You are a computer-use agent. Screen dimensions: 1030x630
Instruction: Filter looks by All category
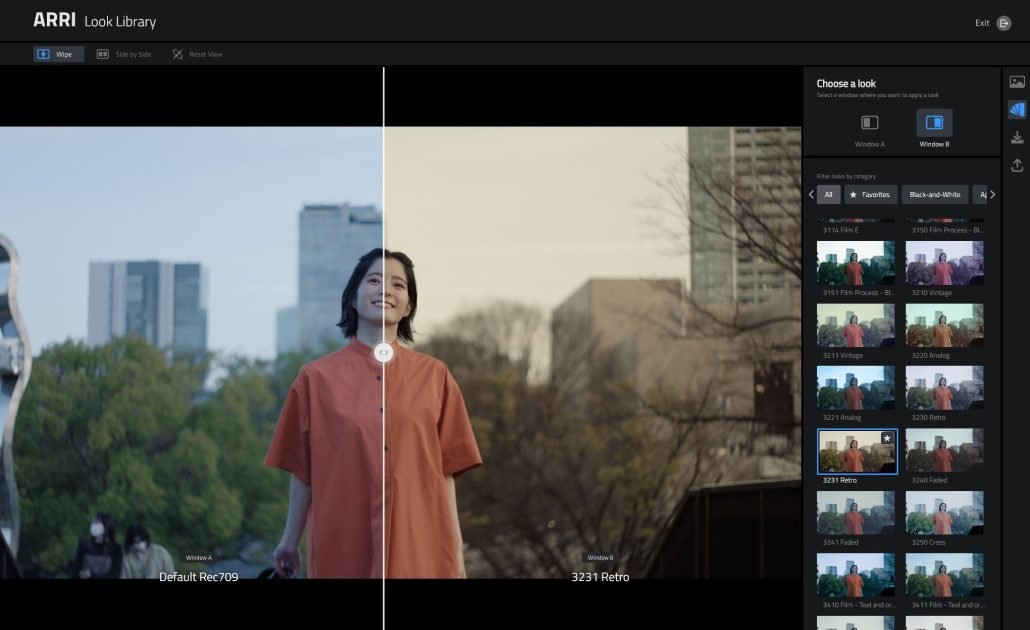point(828,195)
